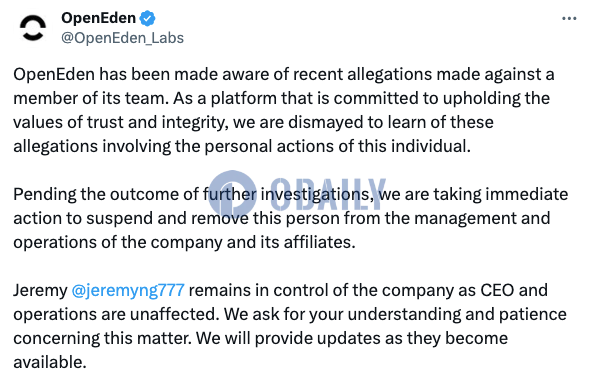Click the phrase trust and integrity
The height and width of the screenshot is (390, 594).
point(157,123)
